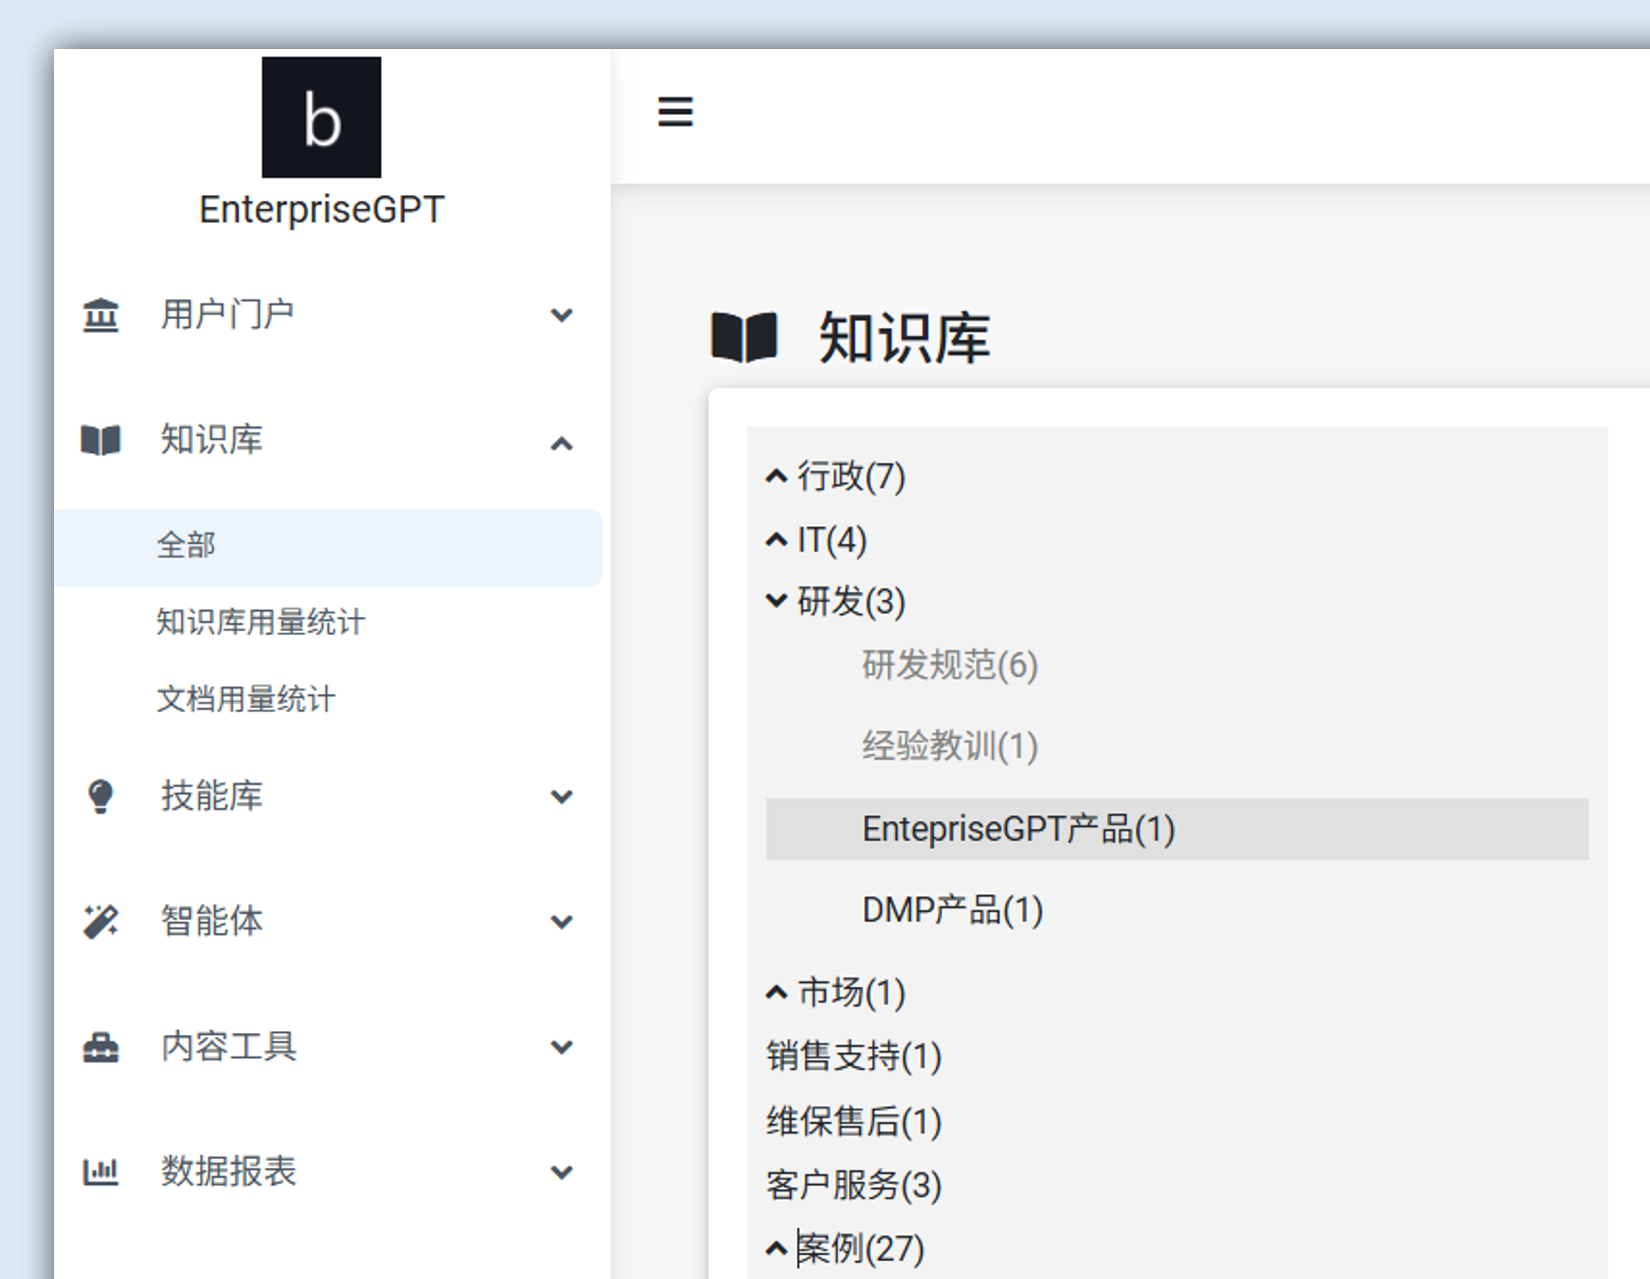1650x1279 pixels.
Task: Expand the 智能体 menu chevron
Action: 562,922
